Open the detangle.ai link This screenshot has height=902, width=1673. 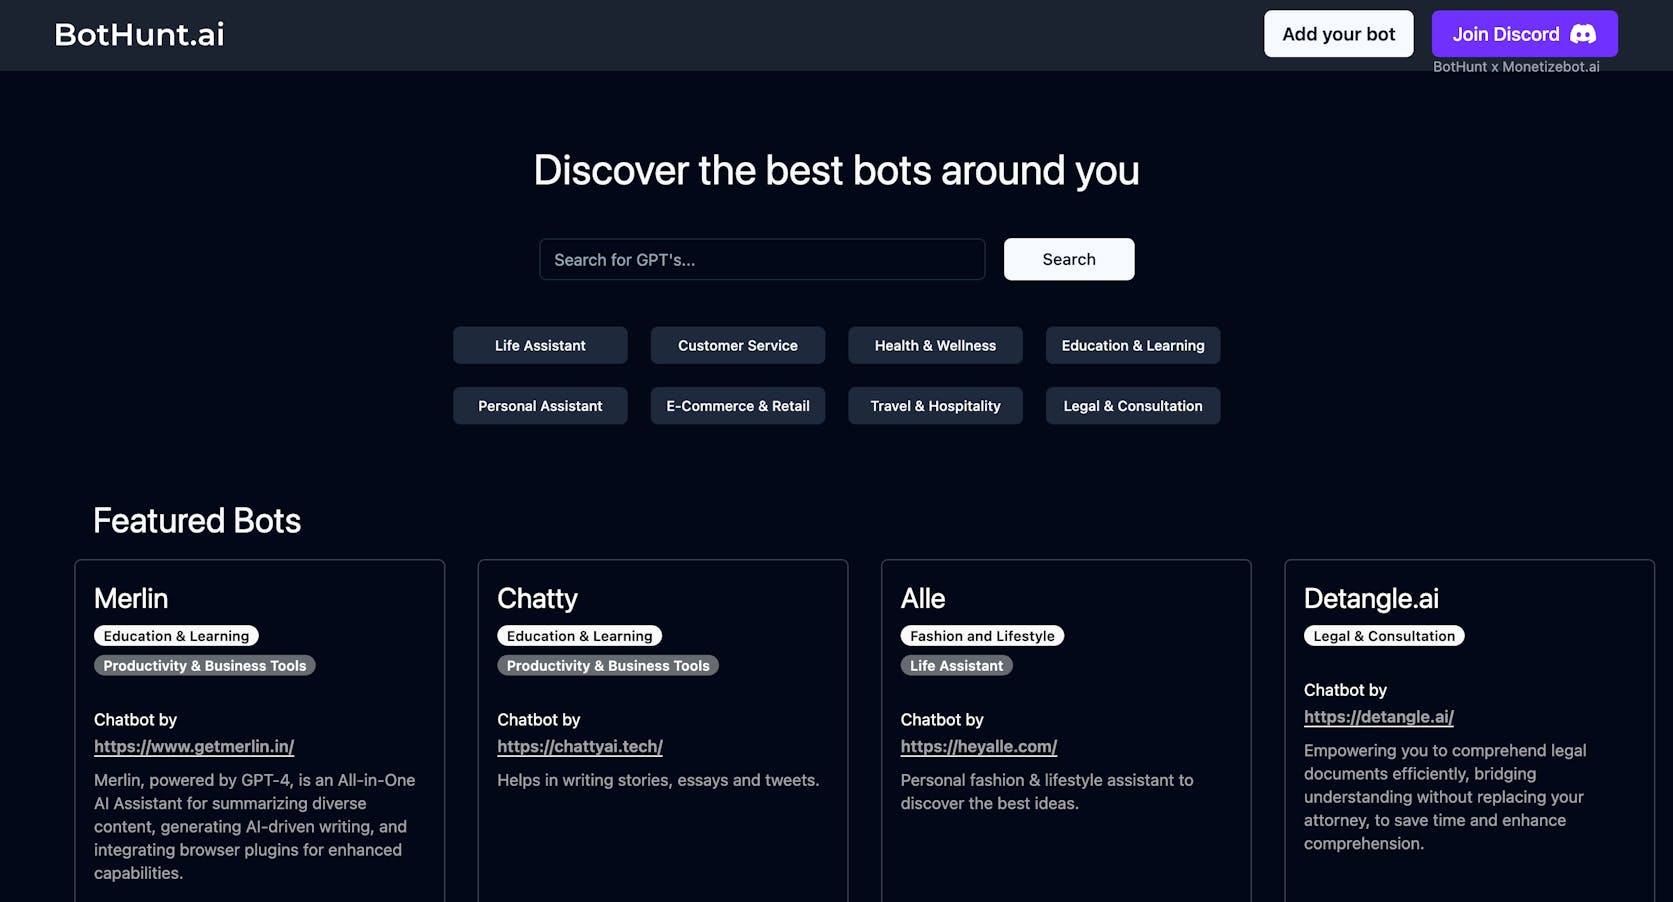click(1379, 716)
